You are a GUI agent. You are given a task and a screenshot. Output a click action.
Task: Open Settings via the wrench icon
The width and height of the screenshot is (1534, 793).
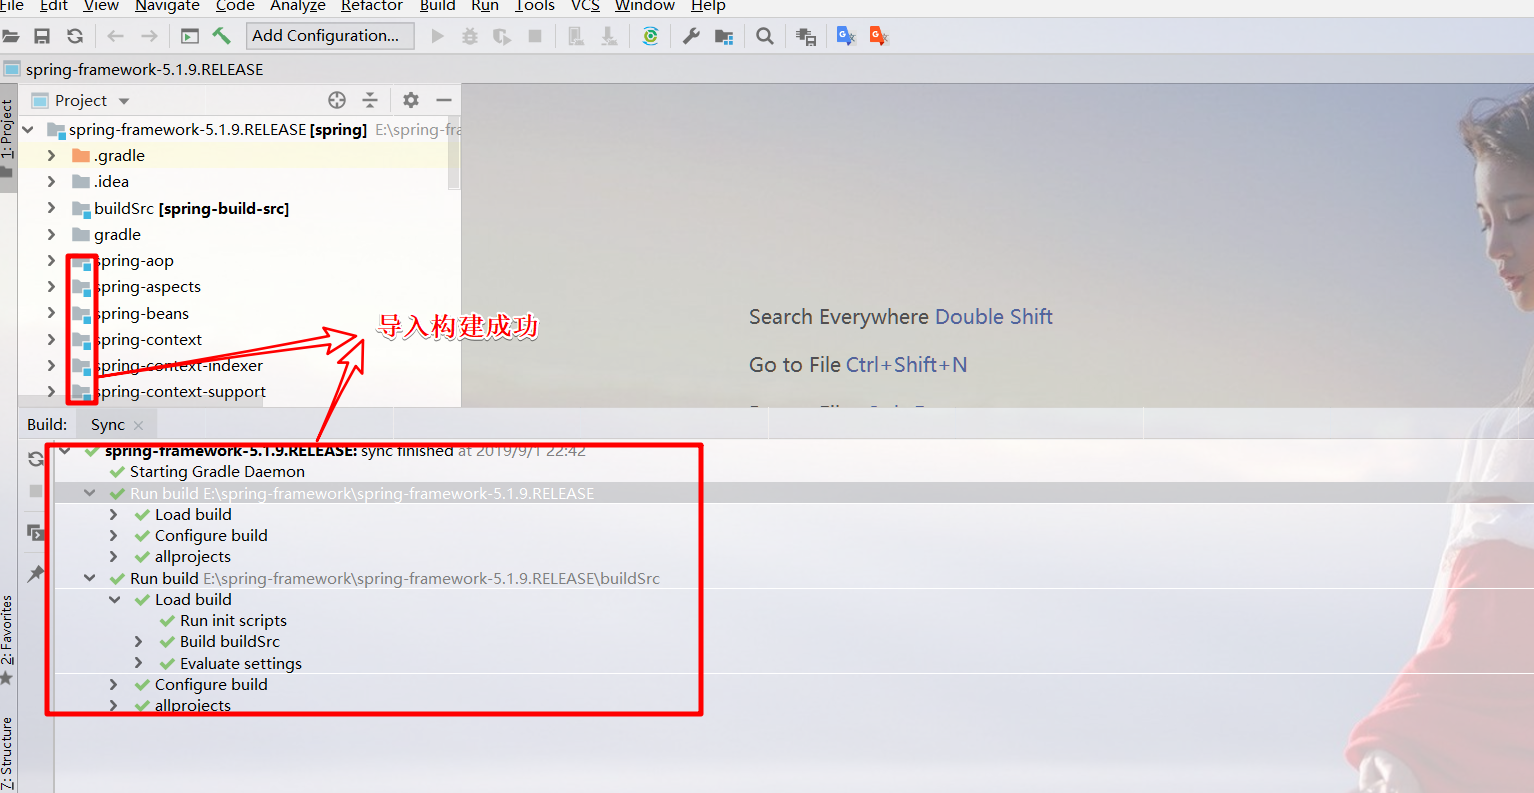point(691,36)
